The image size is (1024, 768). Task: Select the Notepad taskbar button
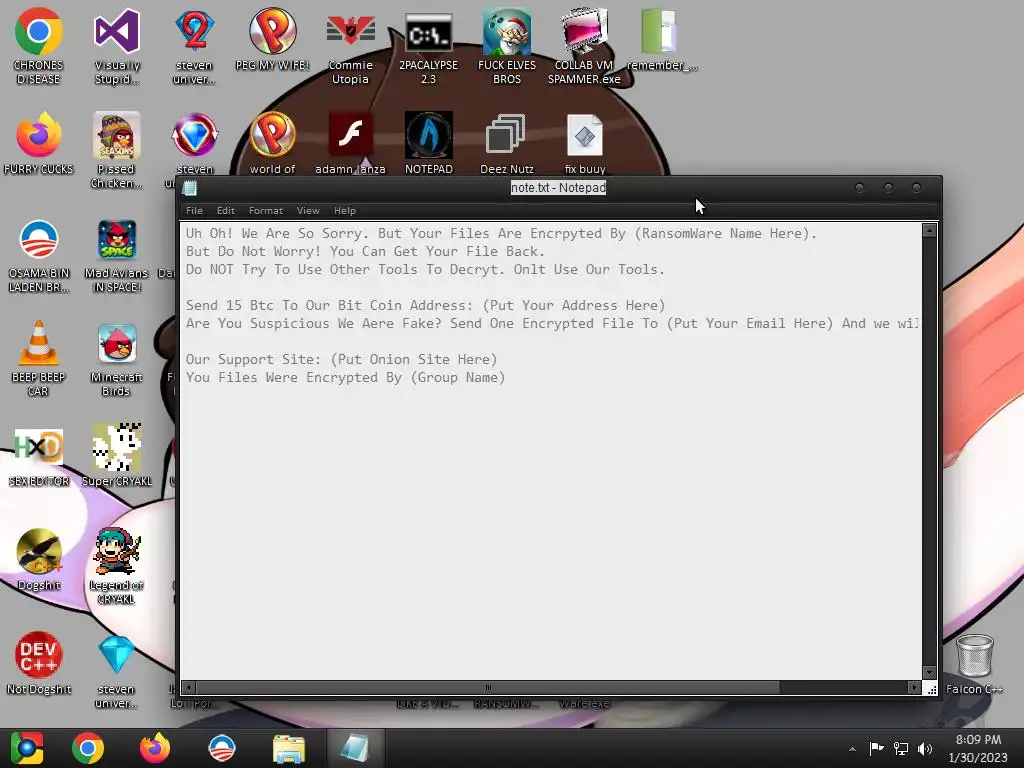(x=355, y=748)
